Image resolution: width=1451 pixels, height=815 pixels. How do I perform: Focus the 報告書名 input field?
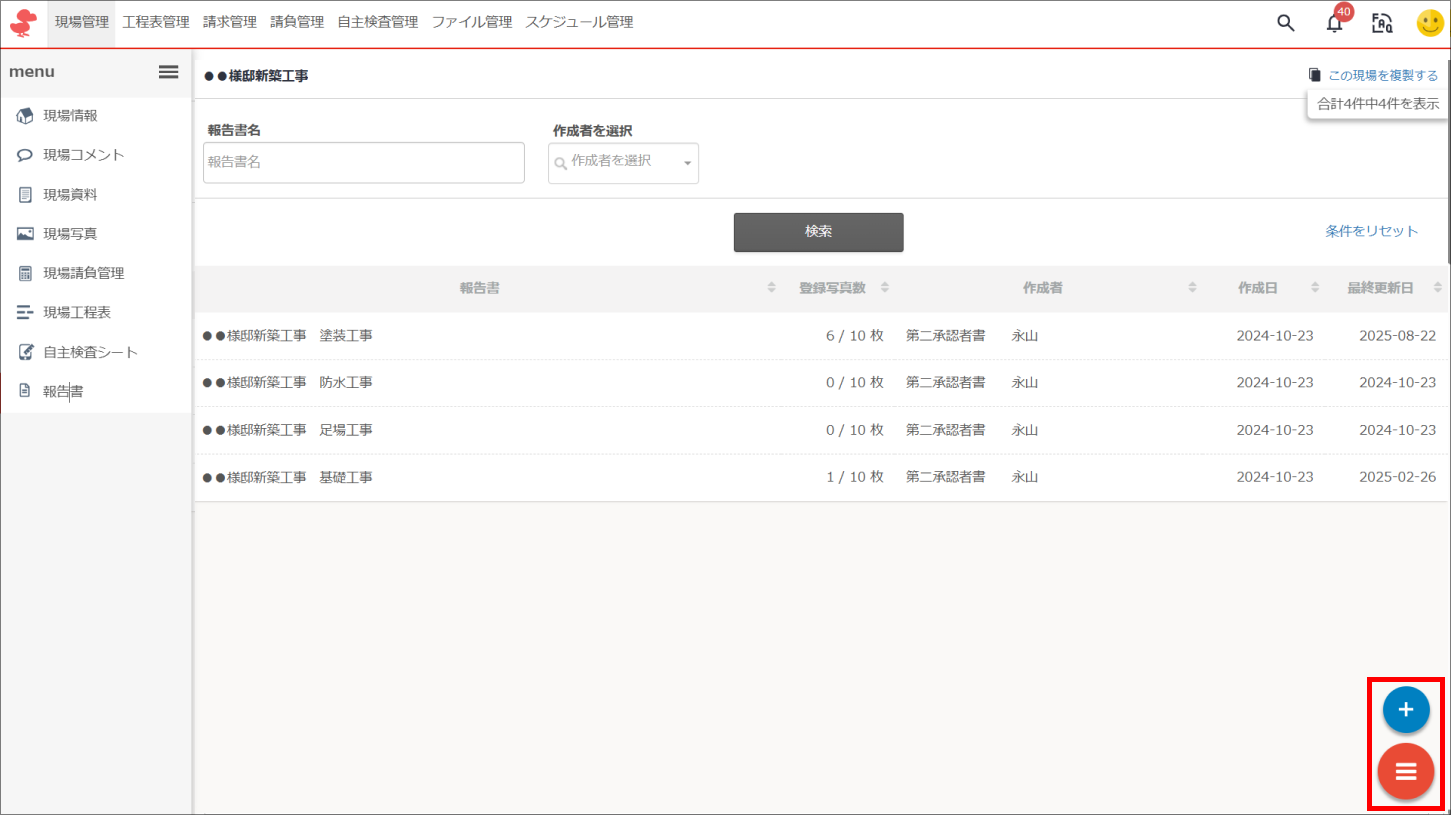(x=364, y=163)
